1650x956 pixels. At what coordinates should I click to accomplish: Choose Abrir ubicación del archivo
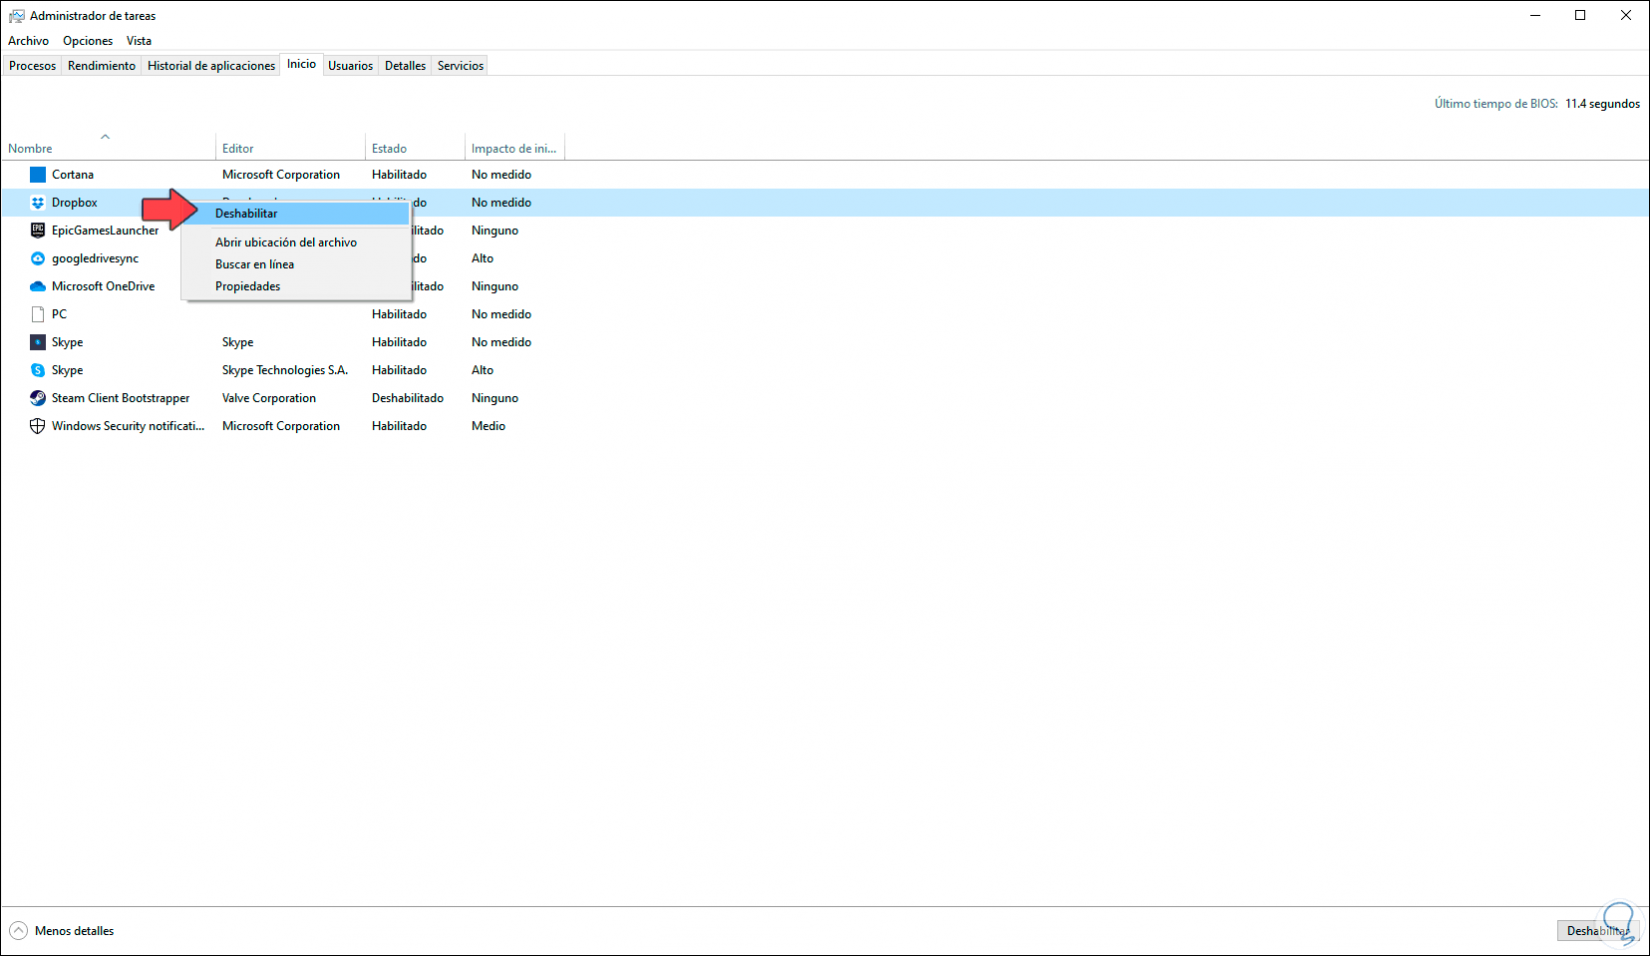(286, 242)
